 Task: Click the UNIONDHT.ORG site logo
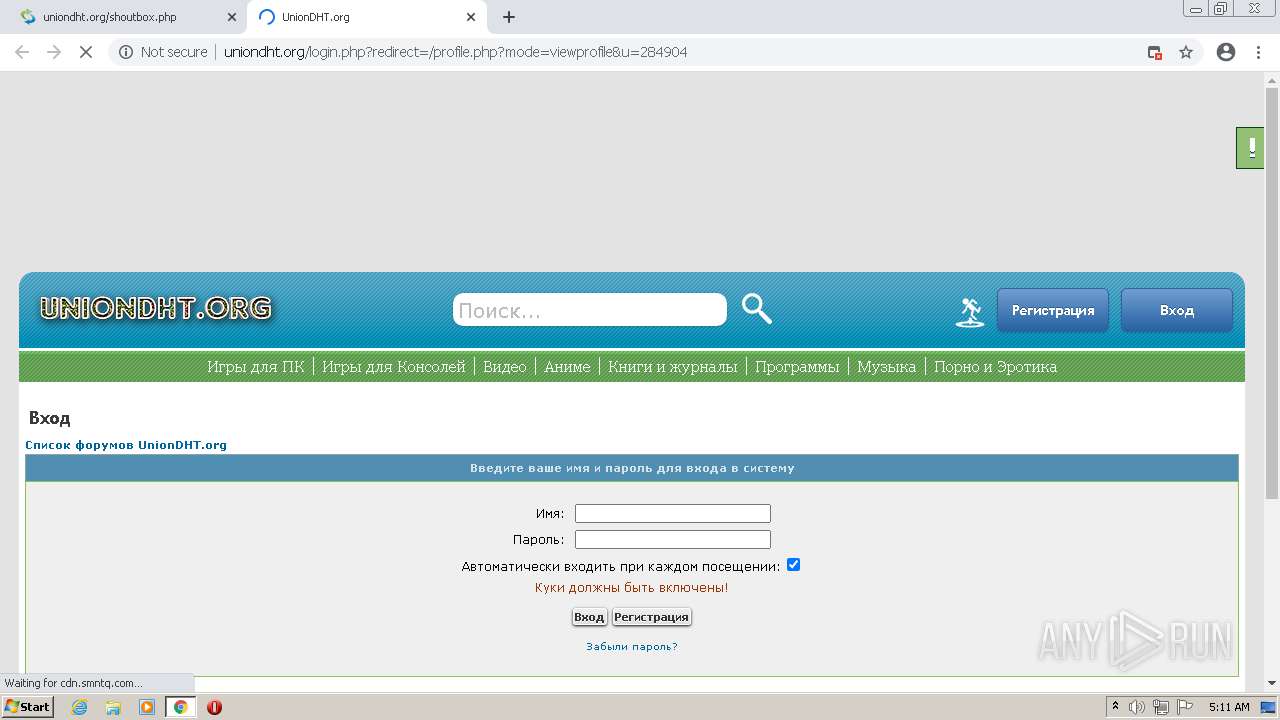[155, 308]
